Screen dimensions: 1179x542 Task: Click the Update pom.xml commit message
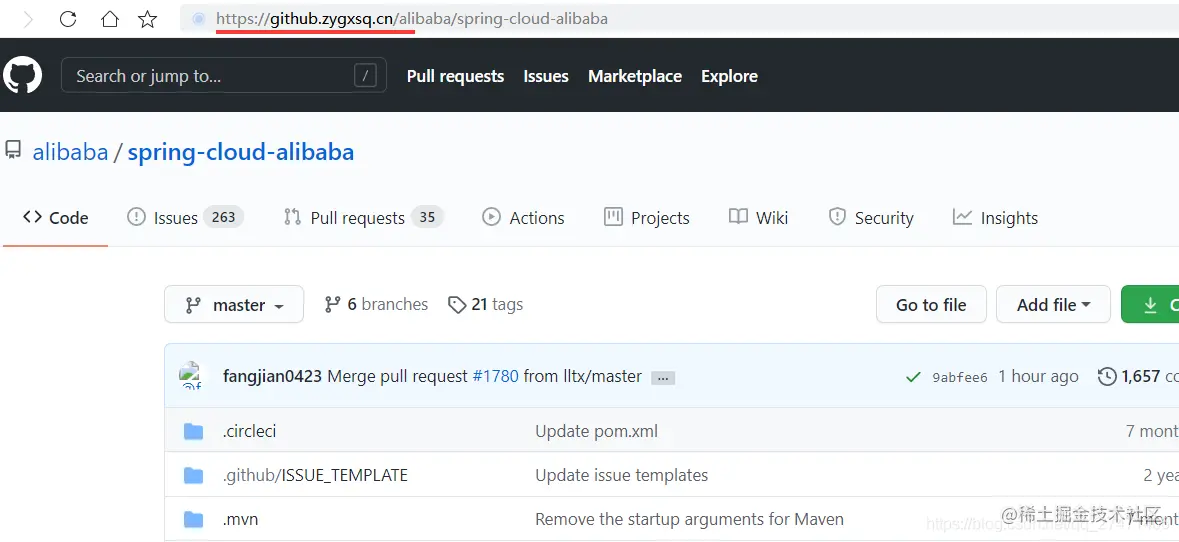click(x=596, y=431)
